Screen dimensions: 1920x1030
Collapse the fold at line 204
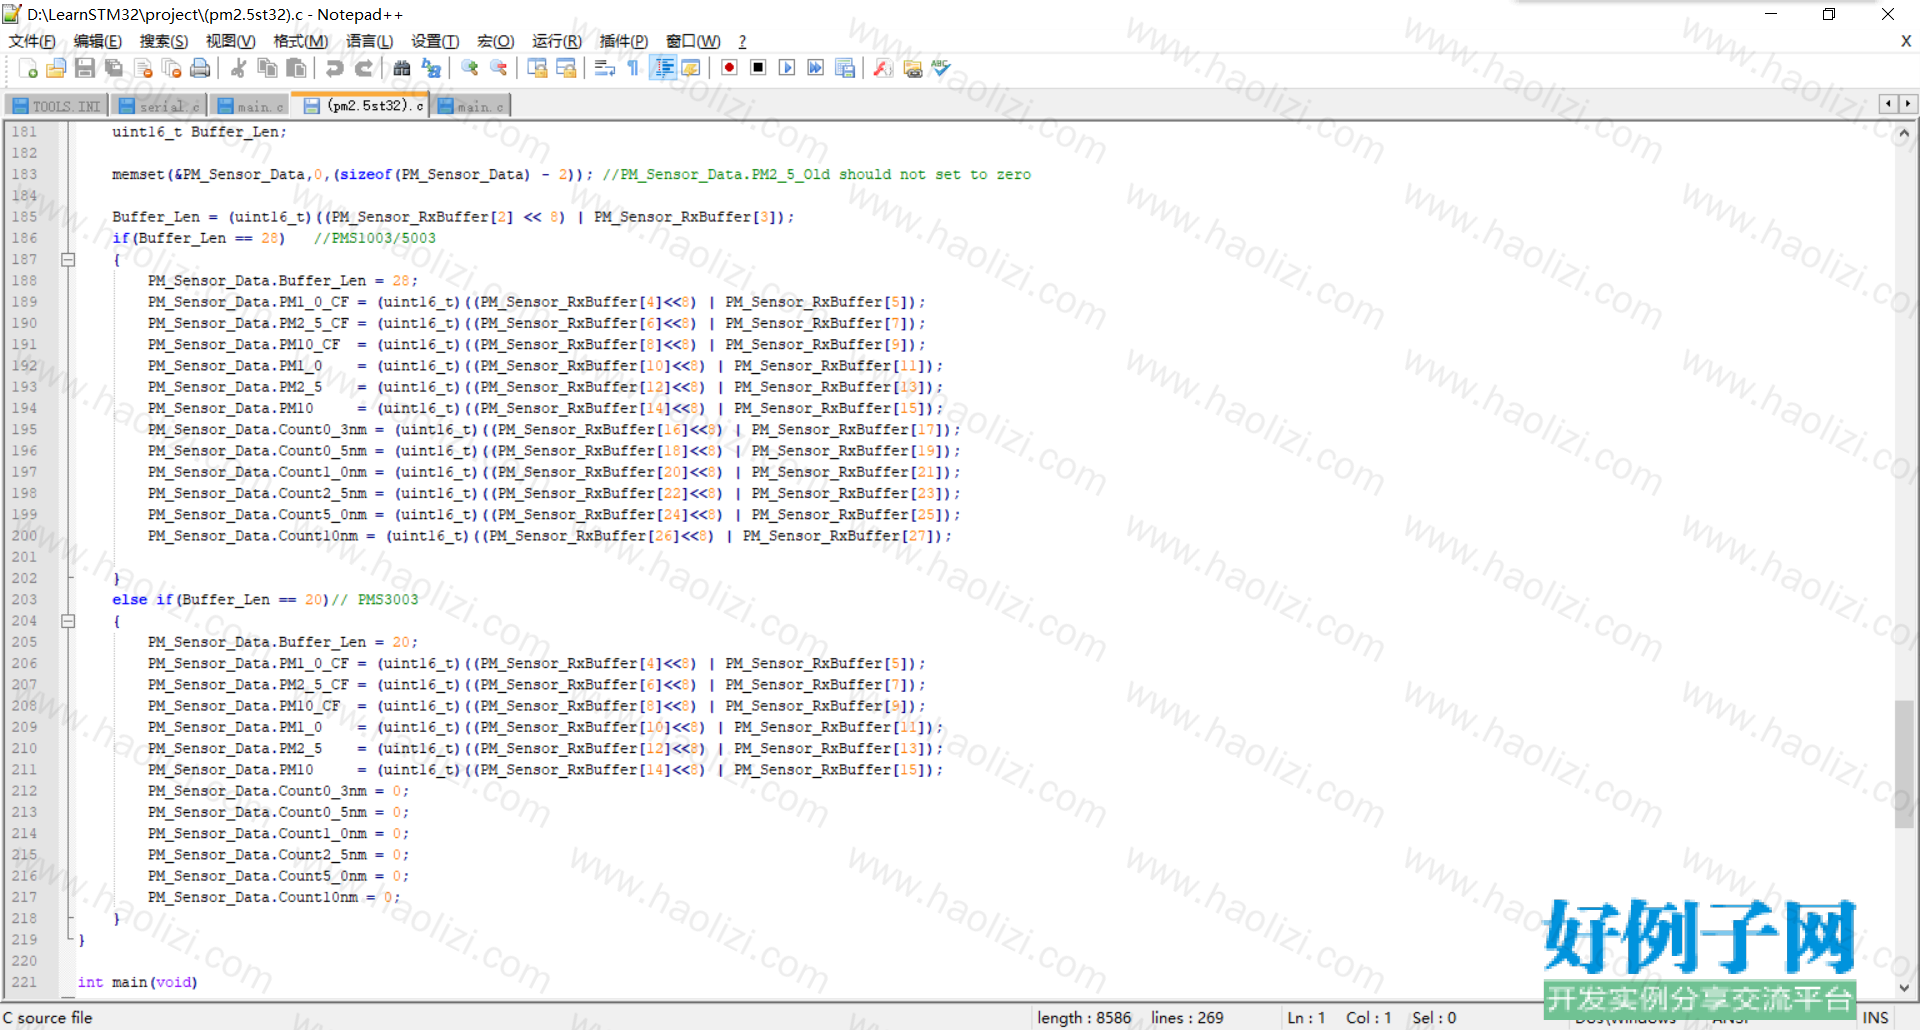click(x=68, y=621)
